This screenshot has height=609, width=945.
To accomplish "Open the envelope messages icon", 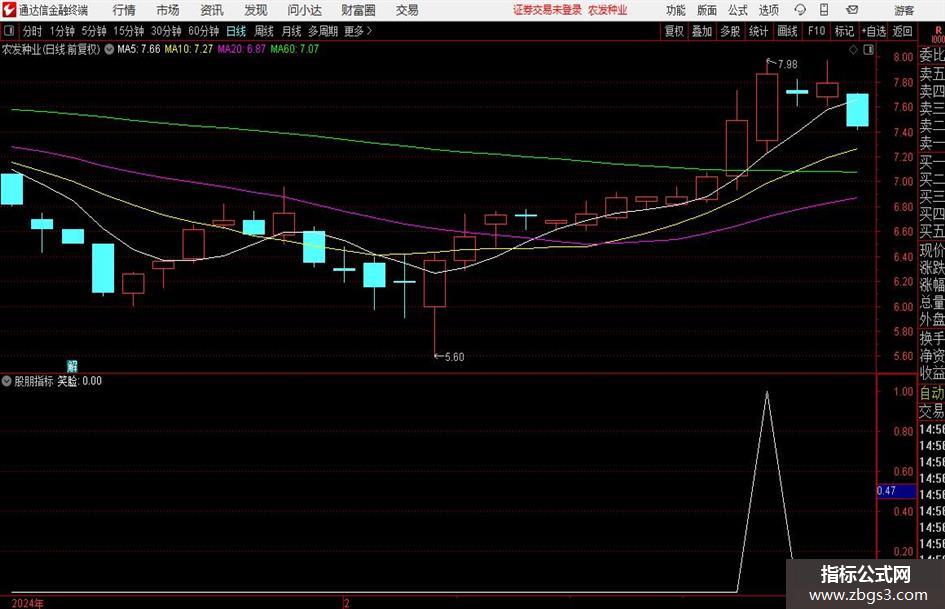I will tap(852, 10).
